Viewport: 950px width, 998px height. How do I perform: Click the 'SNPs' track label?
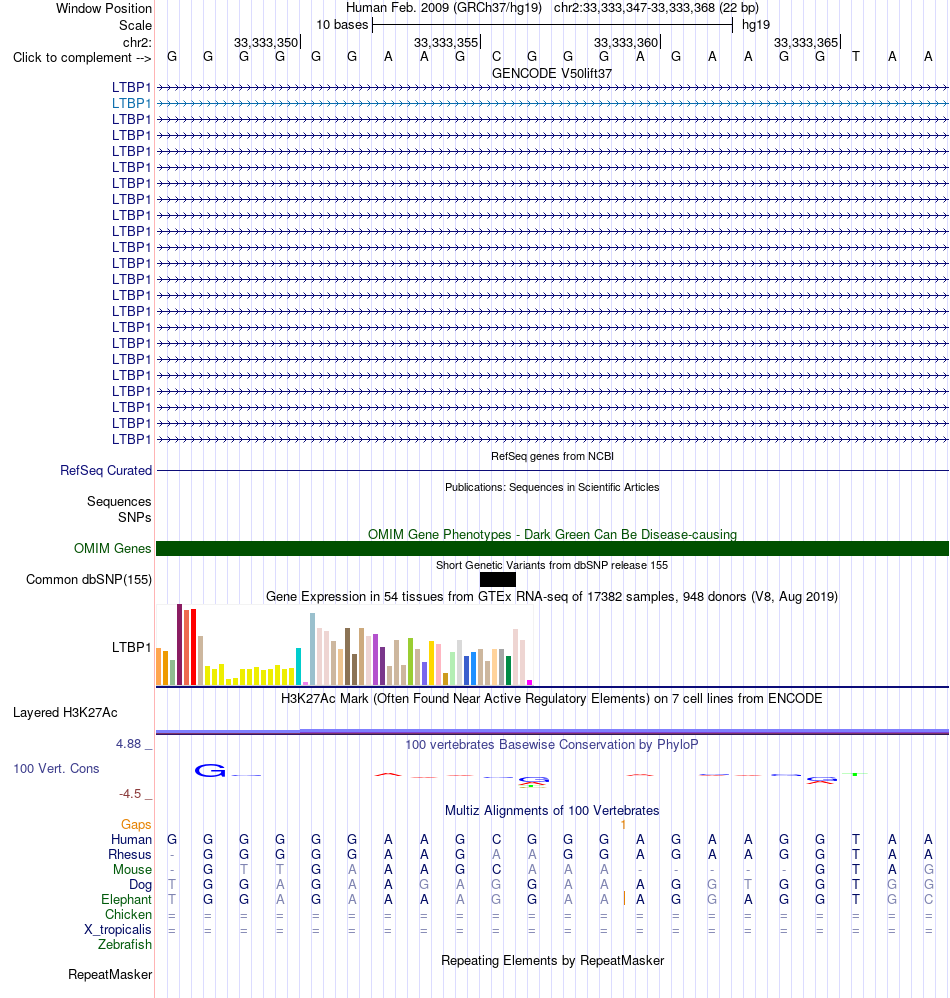point(134,517)
